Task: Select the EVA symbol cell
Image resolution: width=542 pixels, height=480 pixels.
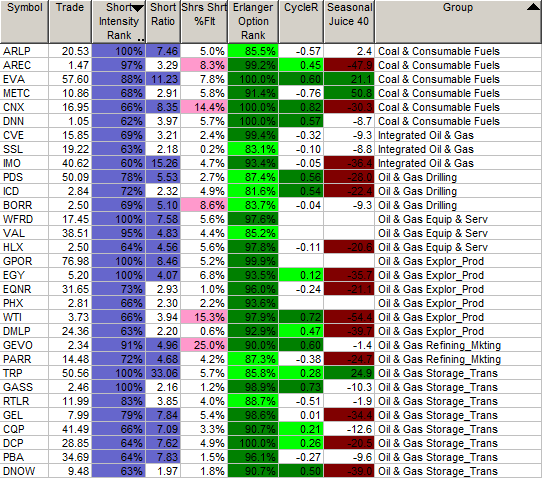Action: [24, 79]
